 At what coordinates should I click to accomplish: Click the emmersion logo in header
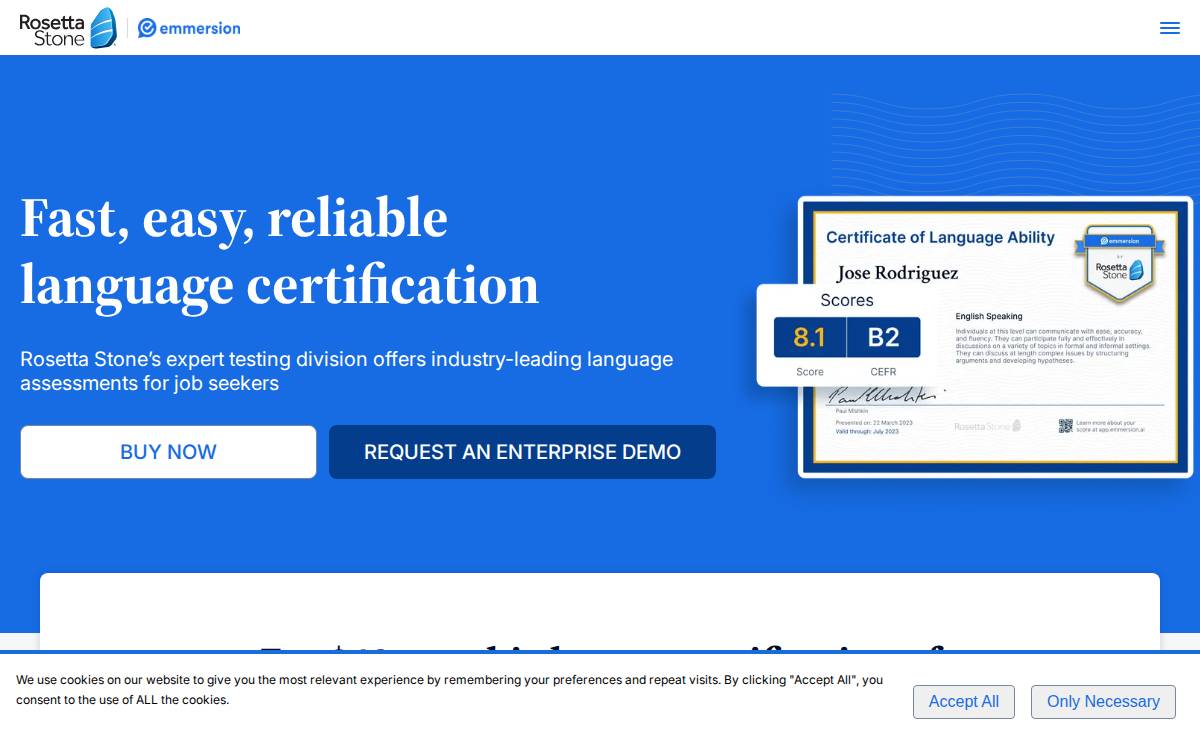coord(189,28)
